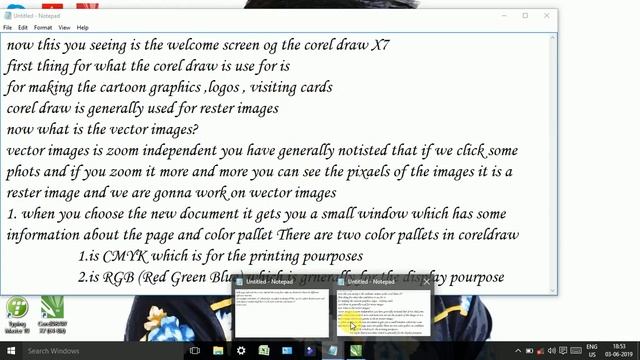Open the Excel taskbar icon
The height and width of the screenshot is (360, 640).
coord(264,351)
